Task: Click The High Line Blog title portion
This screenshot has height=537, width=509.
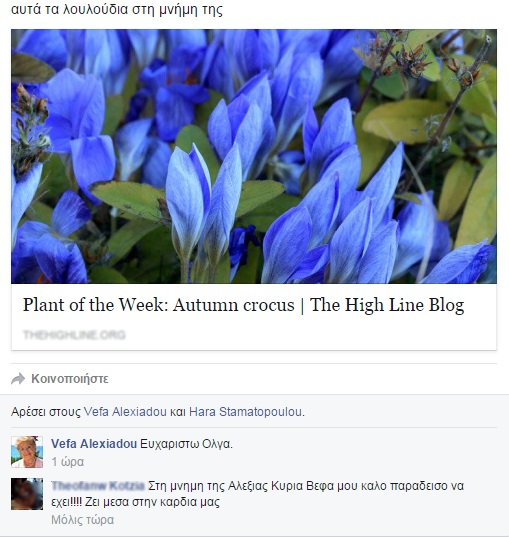Action: coord(387,305)
